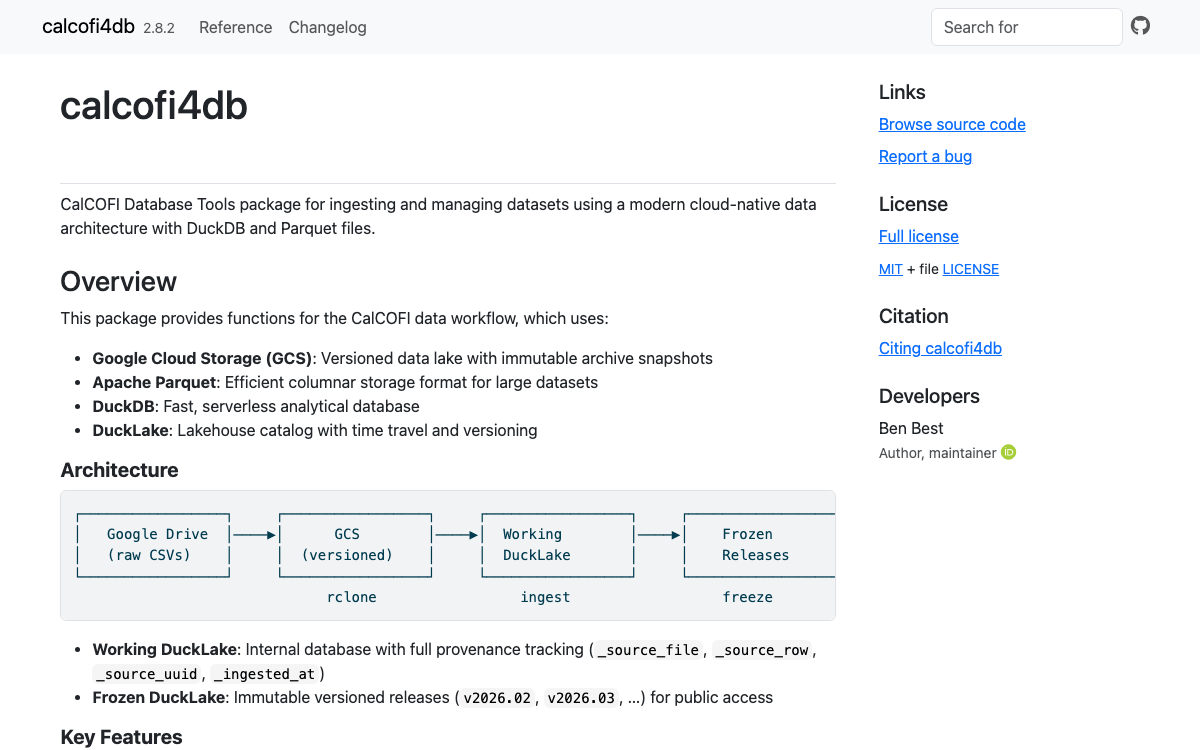Go to calcofi4db home brand link
This screenshot has height=750, width=1200.
coord(88,27)
